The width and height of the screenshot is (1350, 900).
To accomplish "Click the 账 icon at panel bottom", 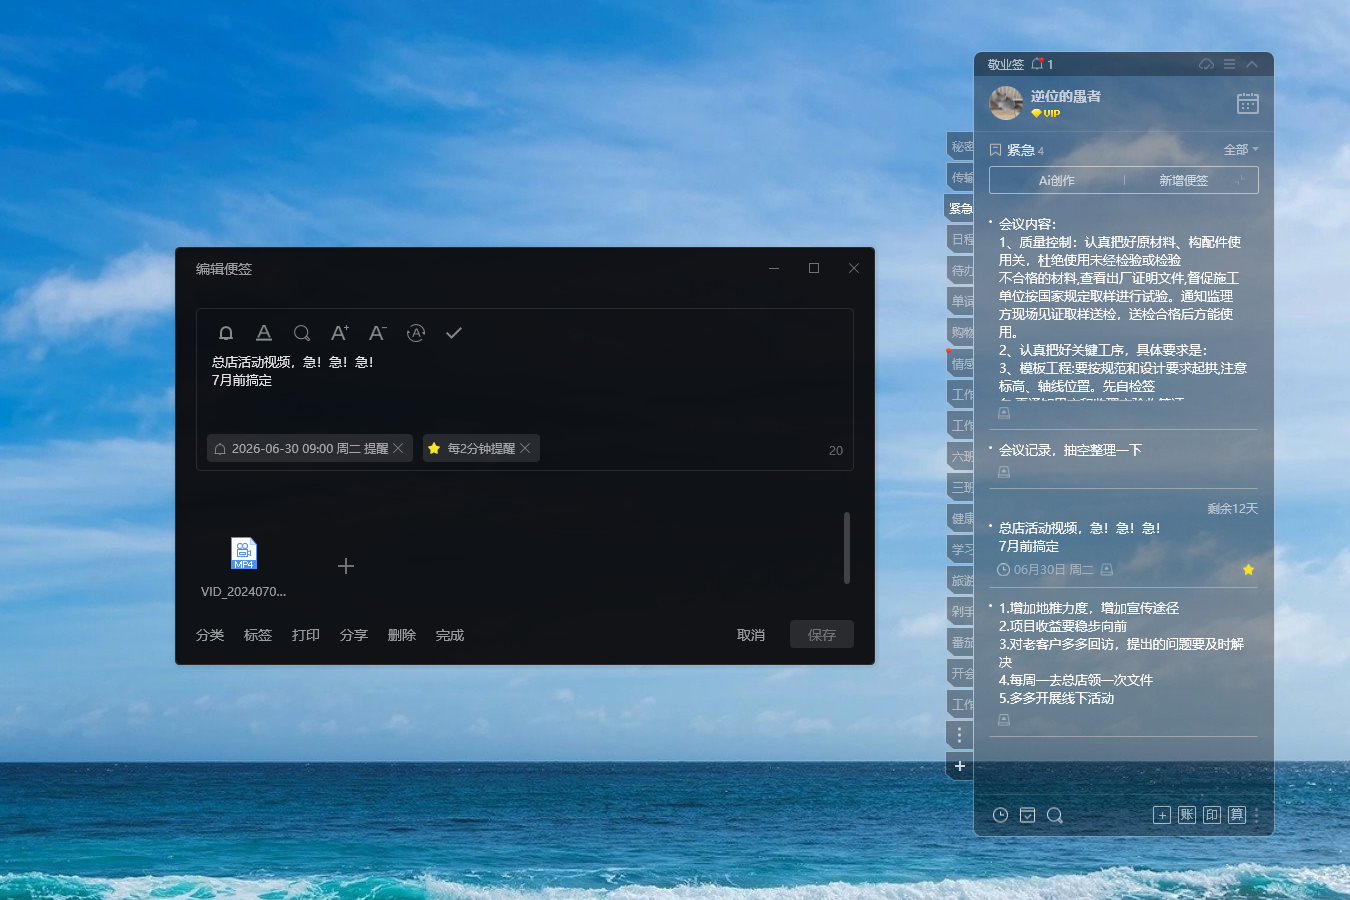I will pos(1187,815).
